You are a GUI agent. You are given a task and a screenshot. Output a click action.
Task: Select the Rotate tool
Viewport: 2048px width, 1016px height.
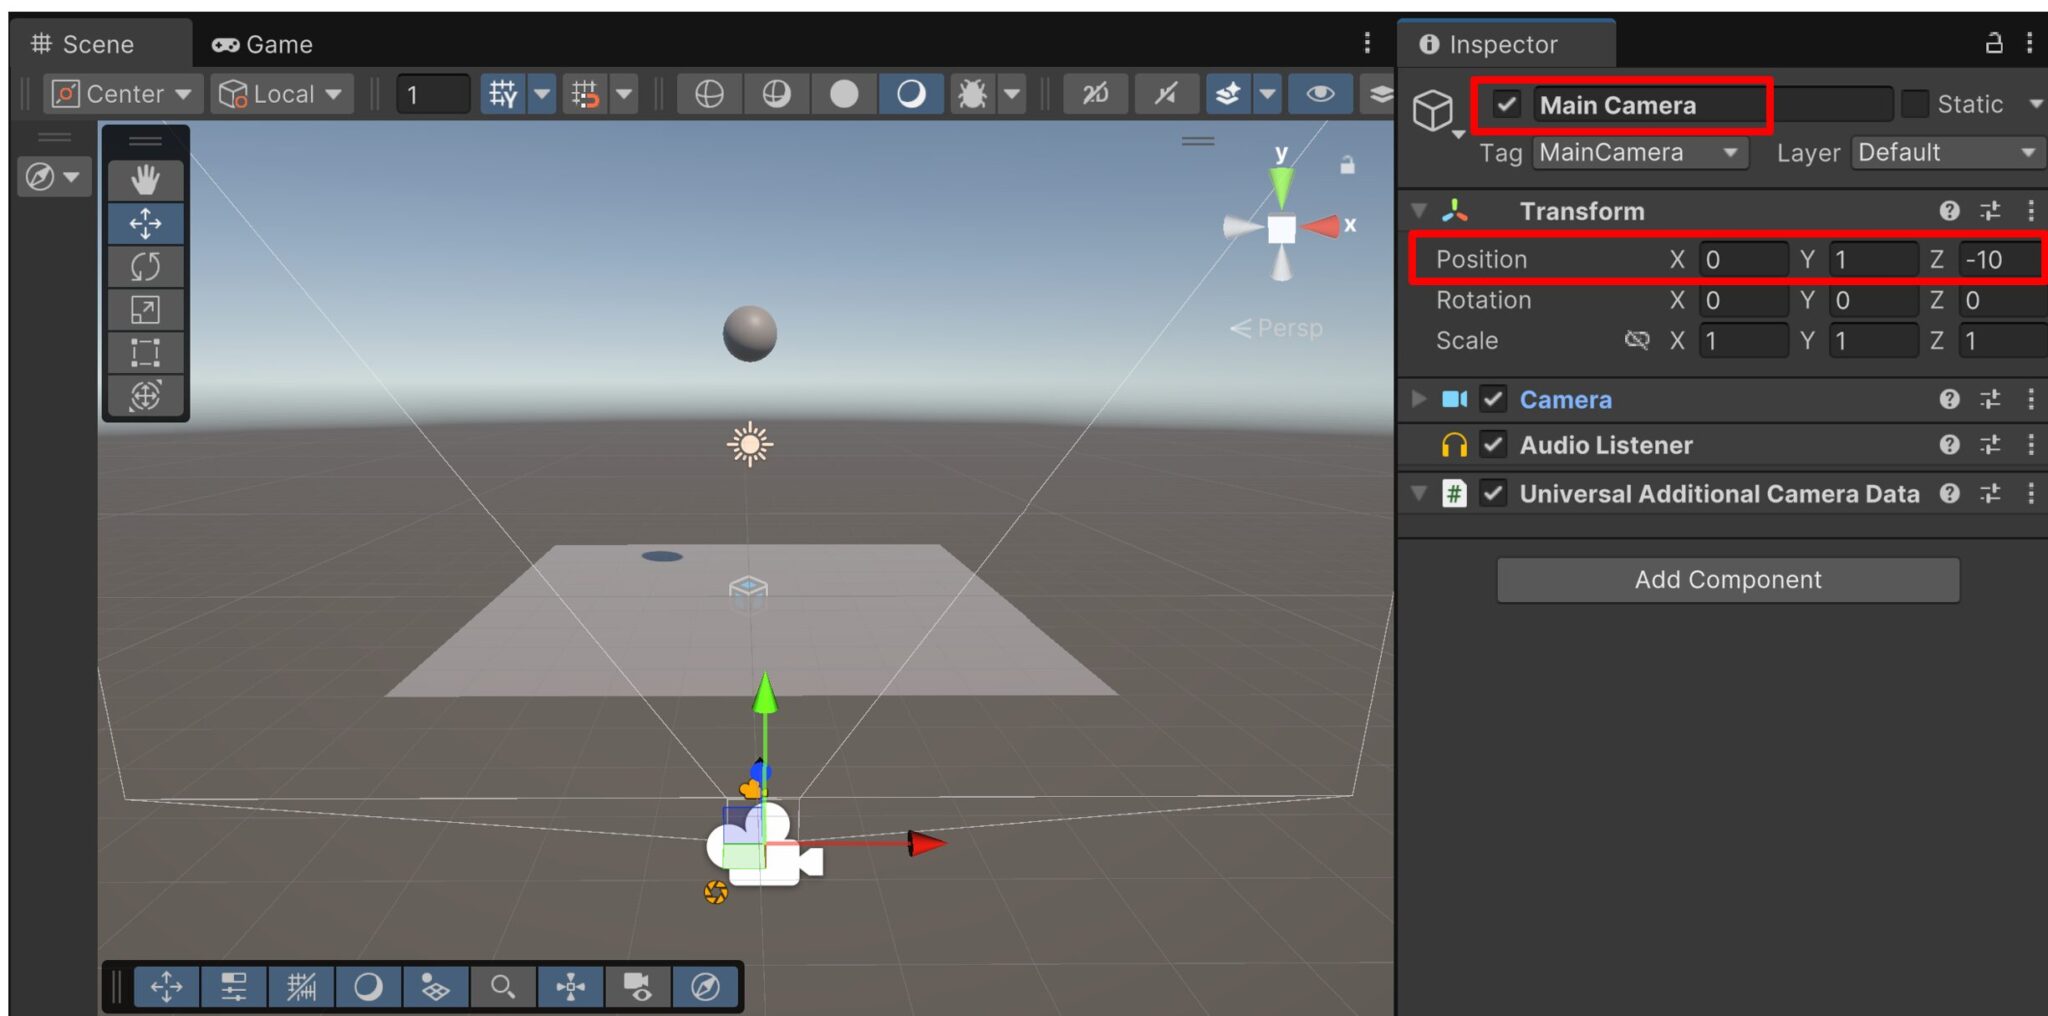146,266
